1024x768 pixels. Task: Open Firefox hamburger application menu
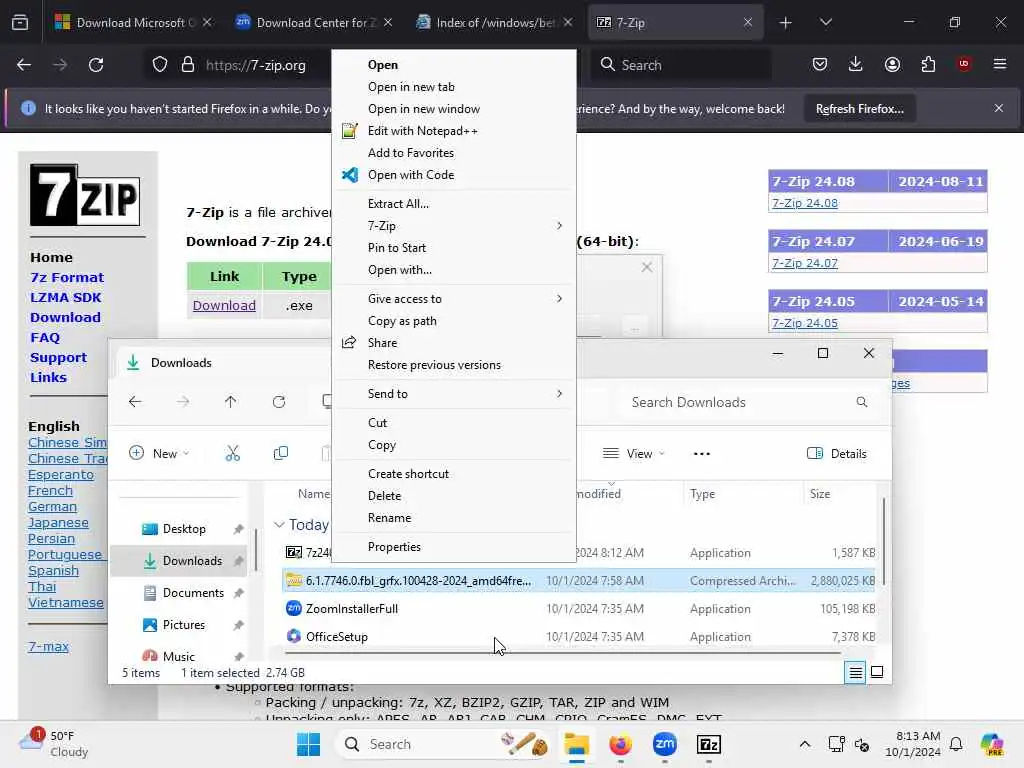point(1000,64)
